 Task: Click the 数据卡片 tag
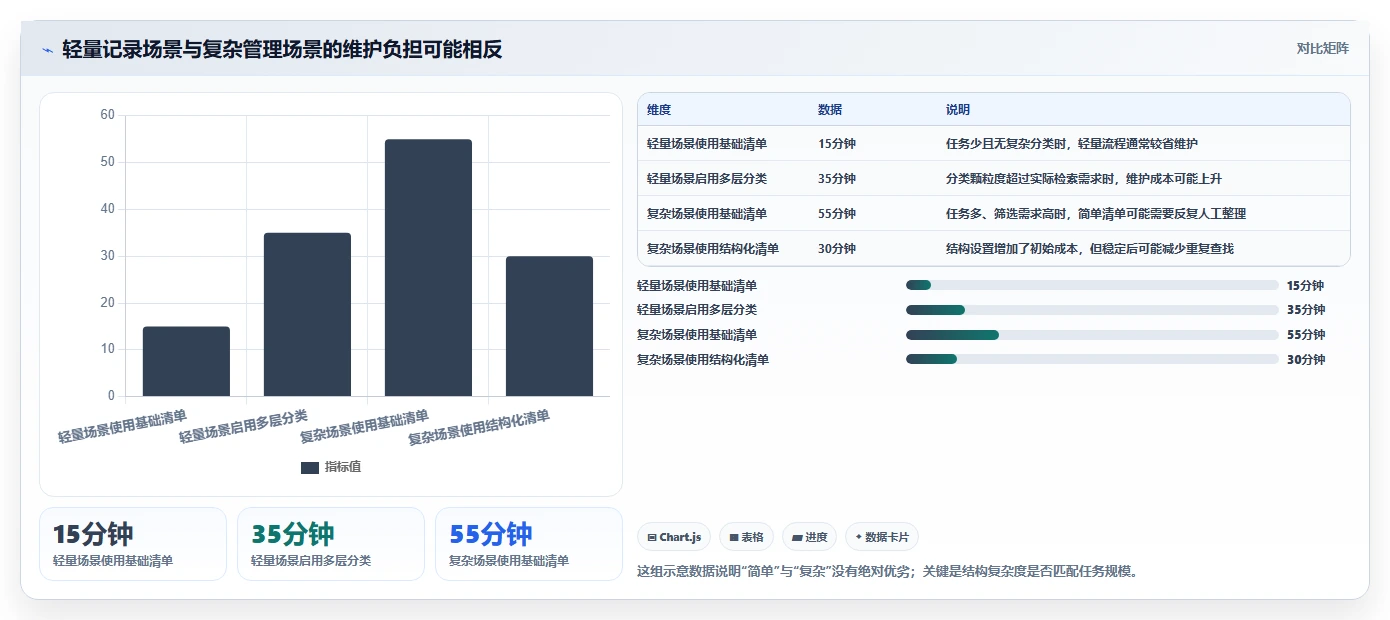point(882,537)
